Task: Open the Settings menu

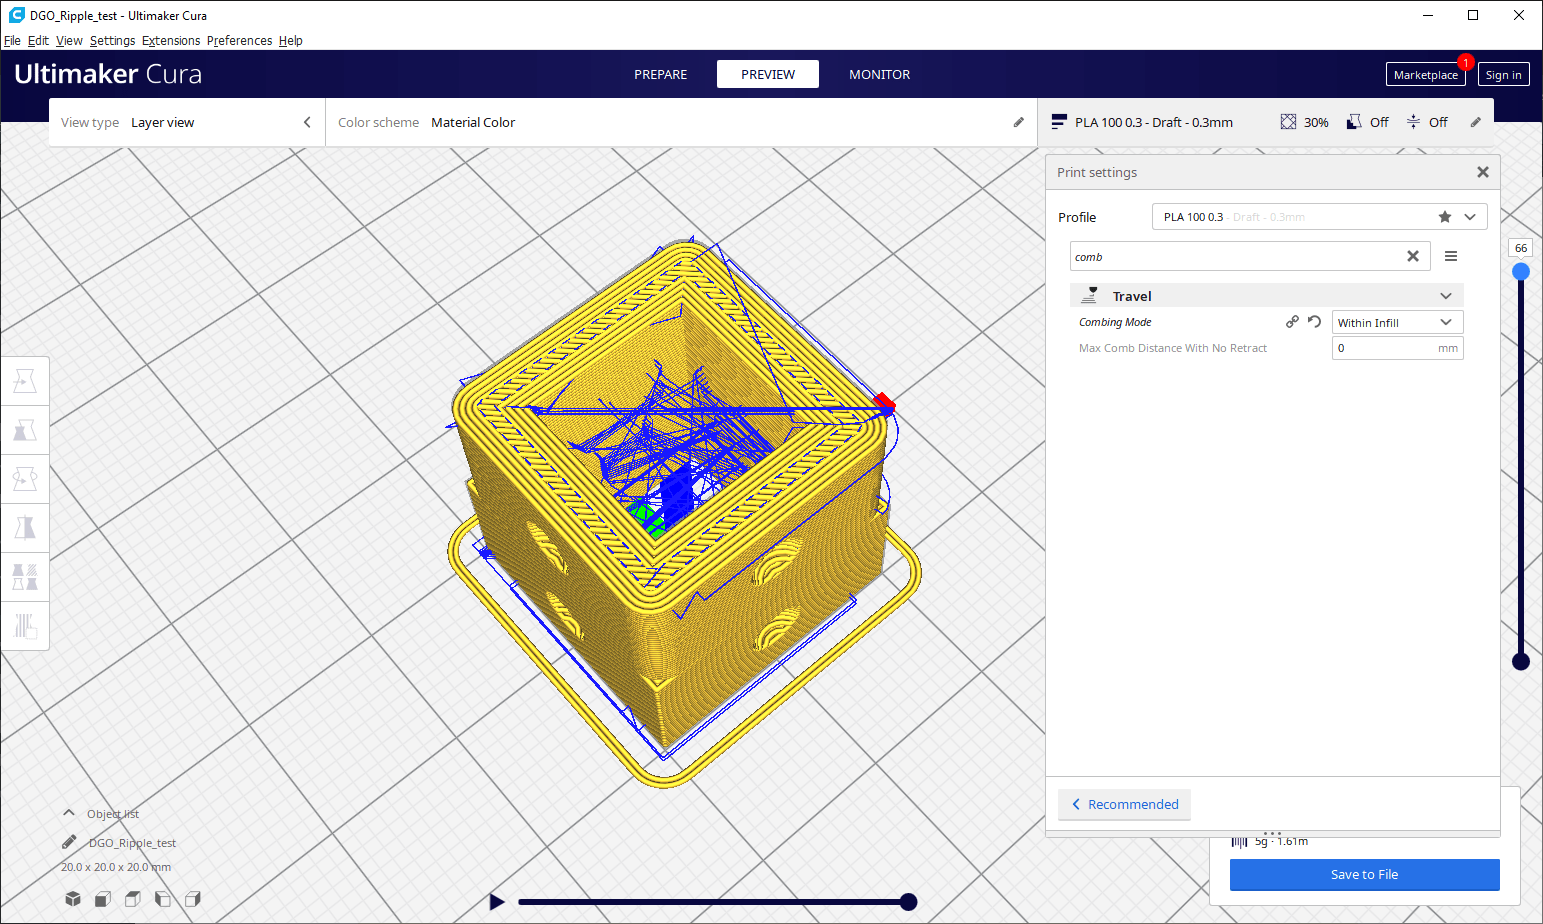Action: click(112, 41)
